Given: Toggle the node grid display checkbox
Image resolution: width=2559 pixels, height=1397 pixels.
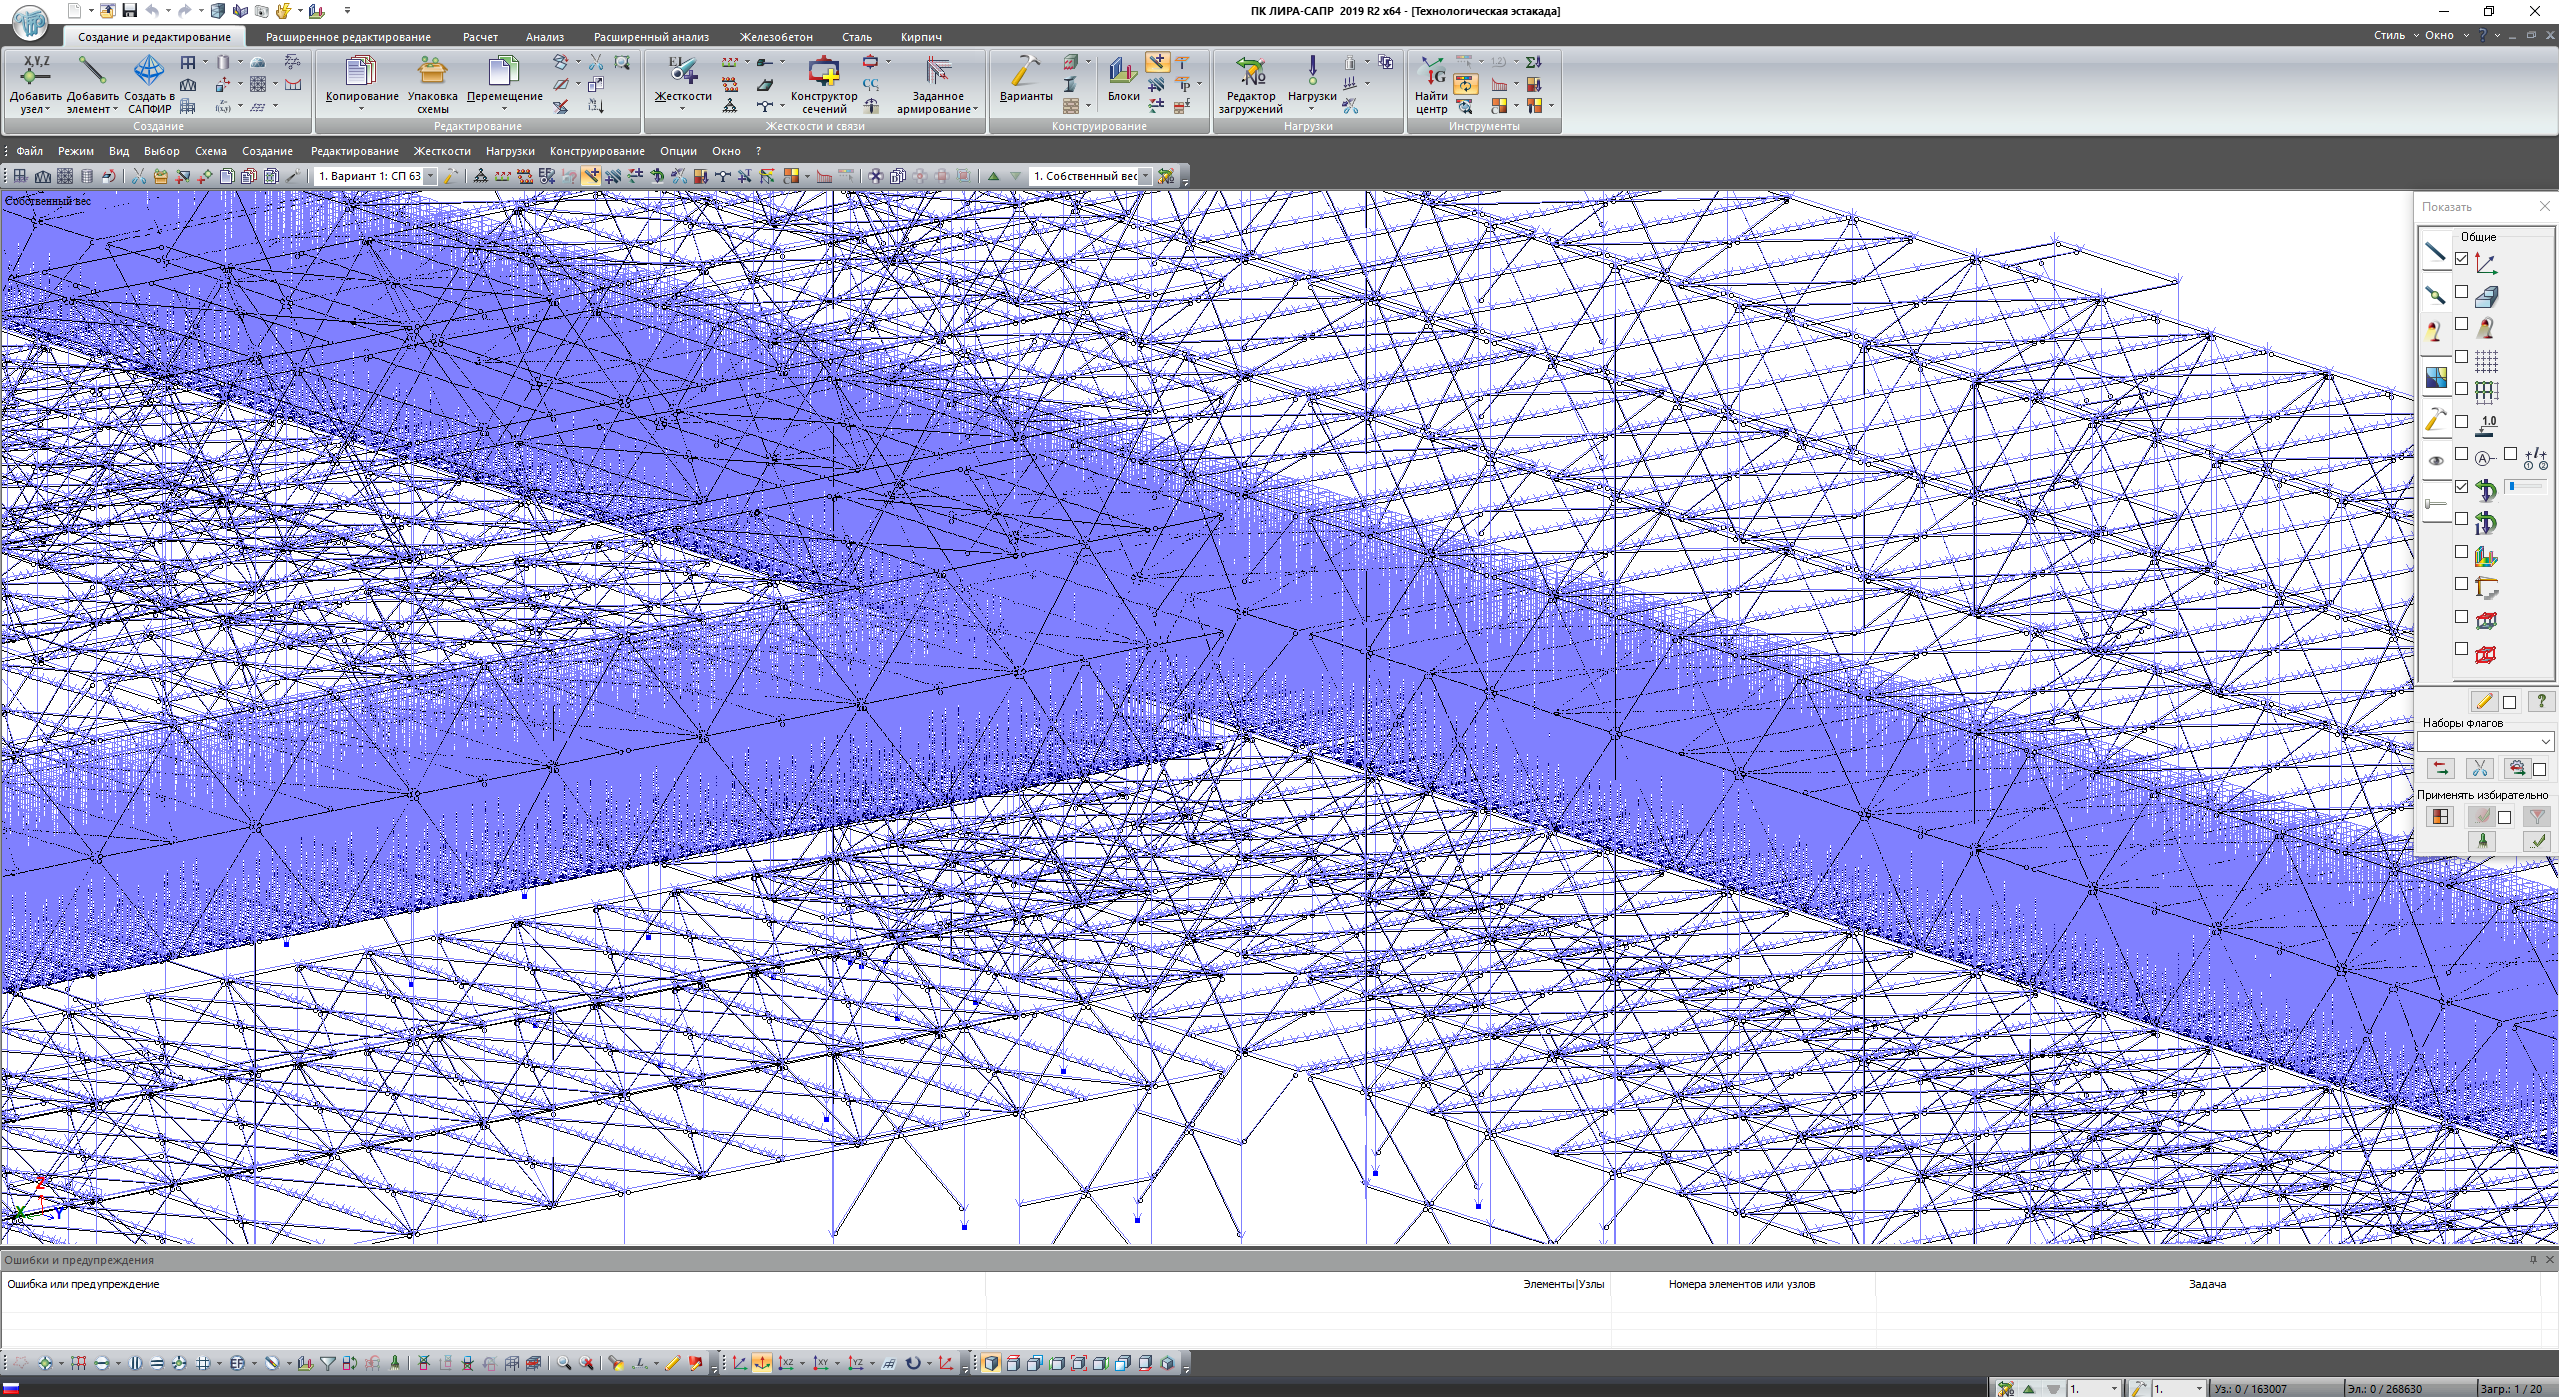Looking at the screenshot, I should point(2462,357).
